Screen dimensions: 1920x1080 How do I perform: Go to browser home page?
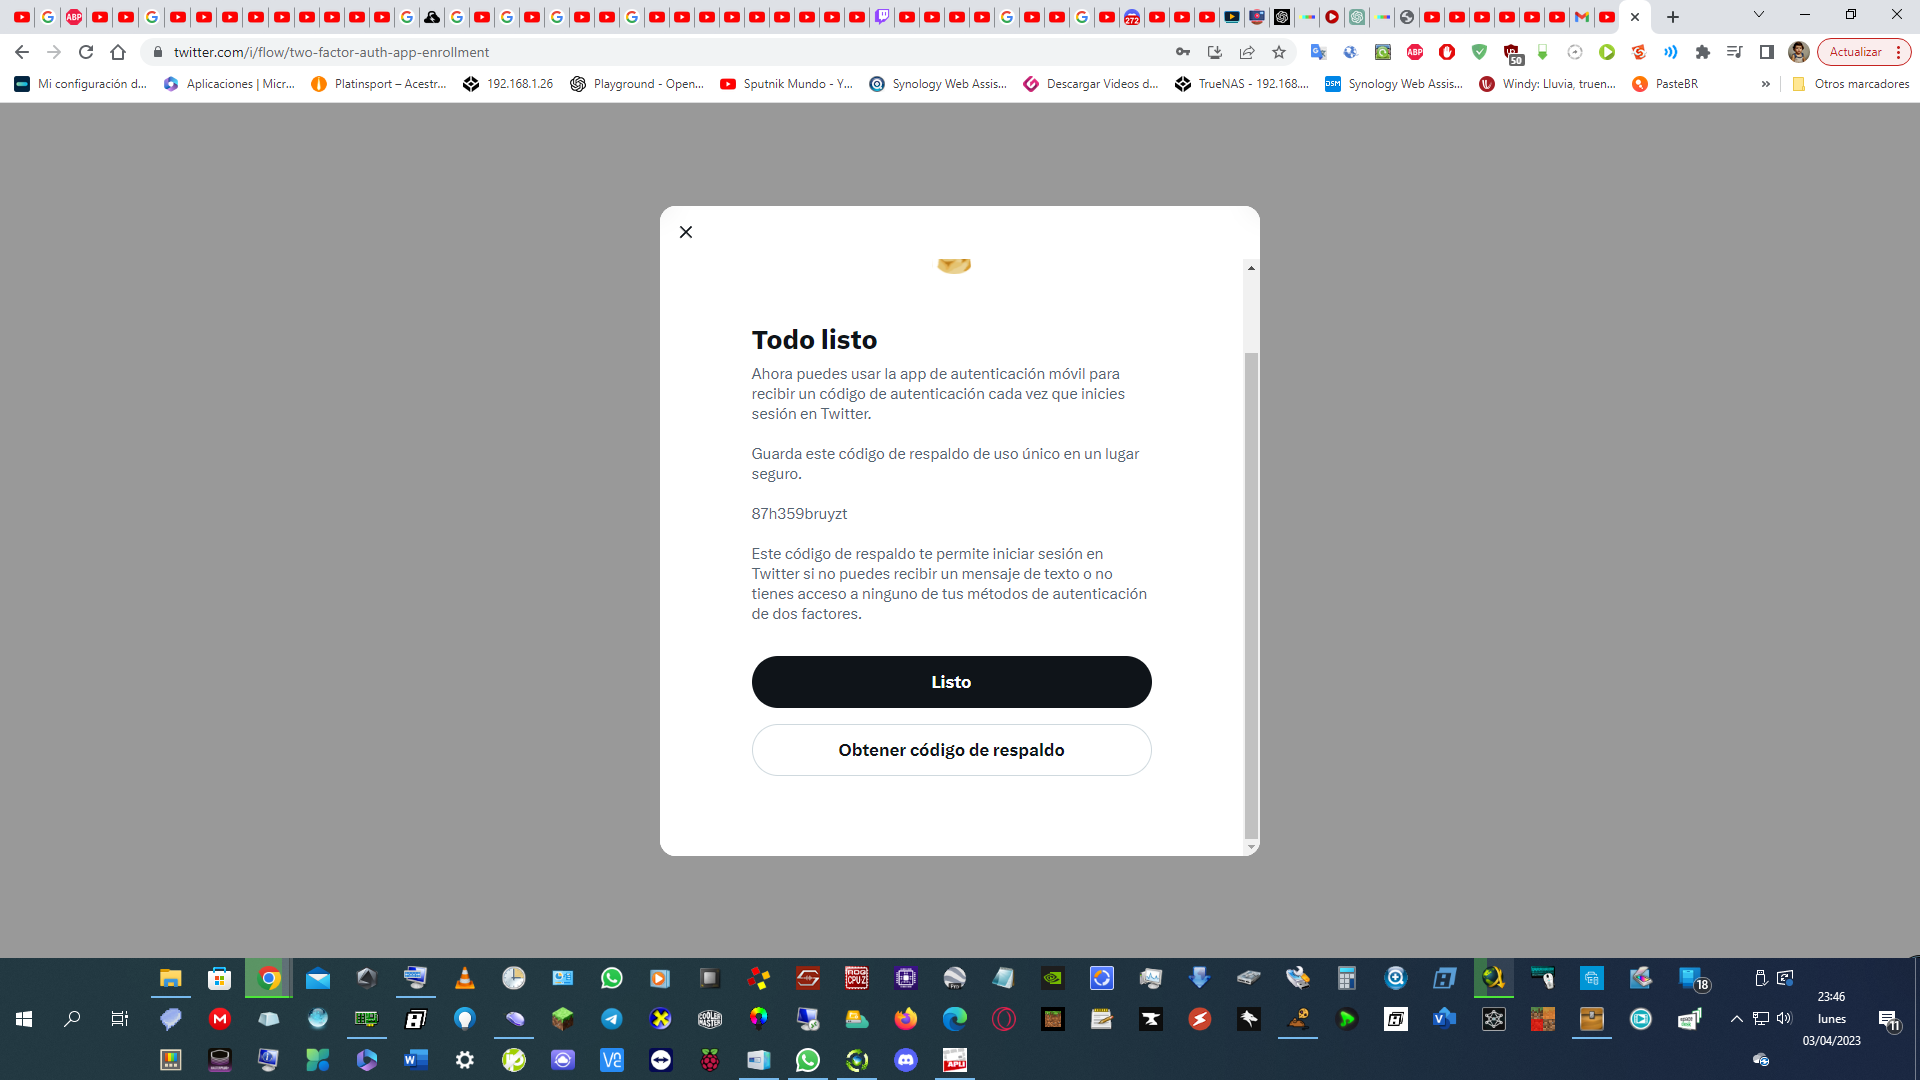(x=118, y=52)
